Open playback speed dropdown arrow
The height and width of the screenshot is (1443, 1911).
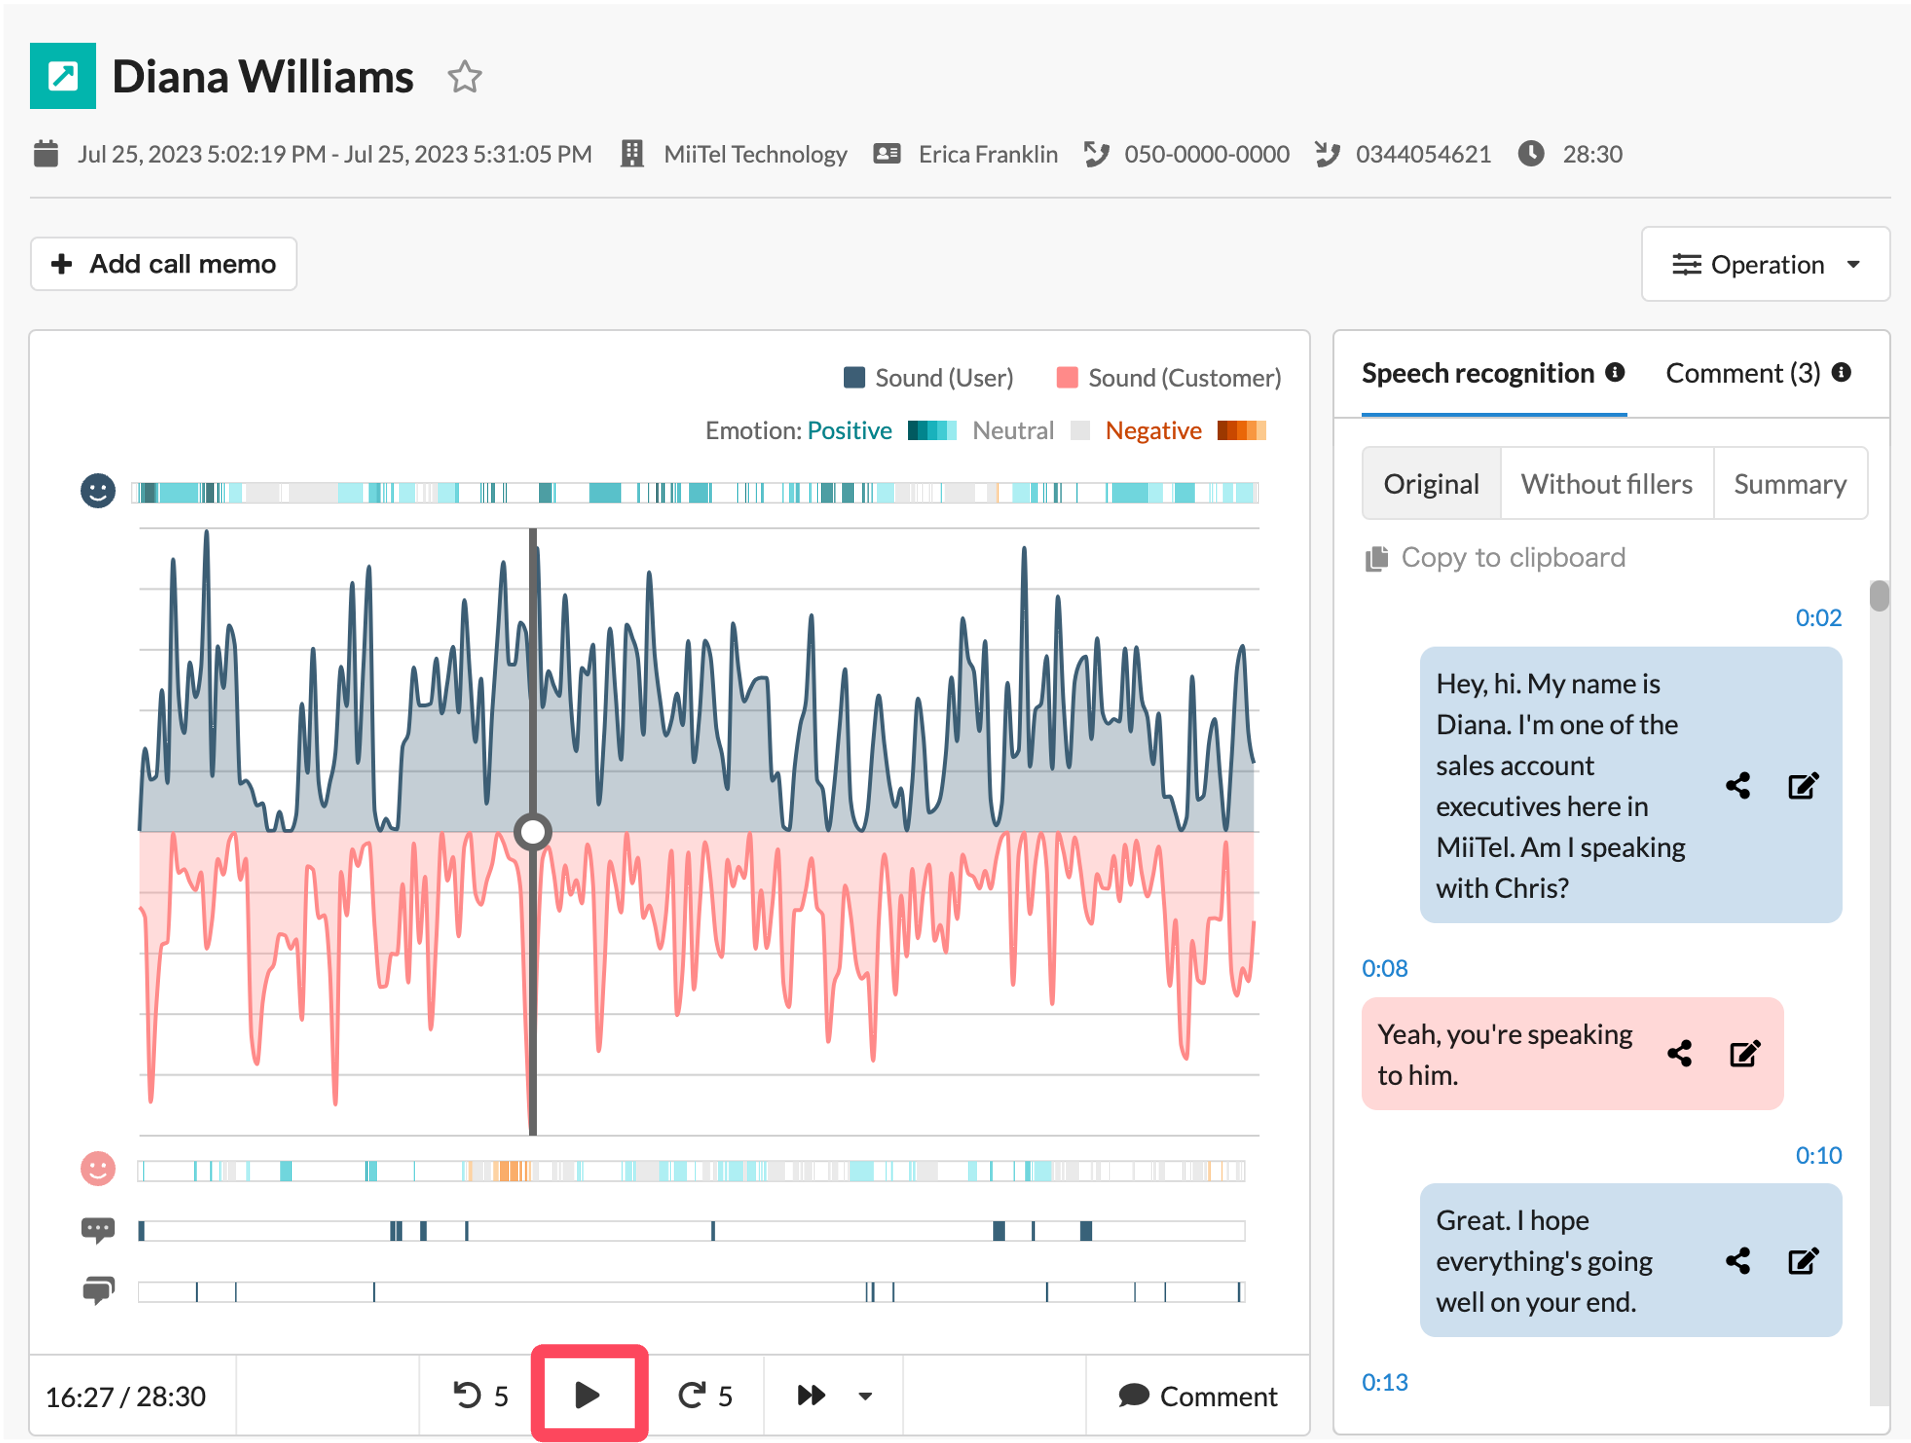865,1396
